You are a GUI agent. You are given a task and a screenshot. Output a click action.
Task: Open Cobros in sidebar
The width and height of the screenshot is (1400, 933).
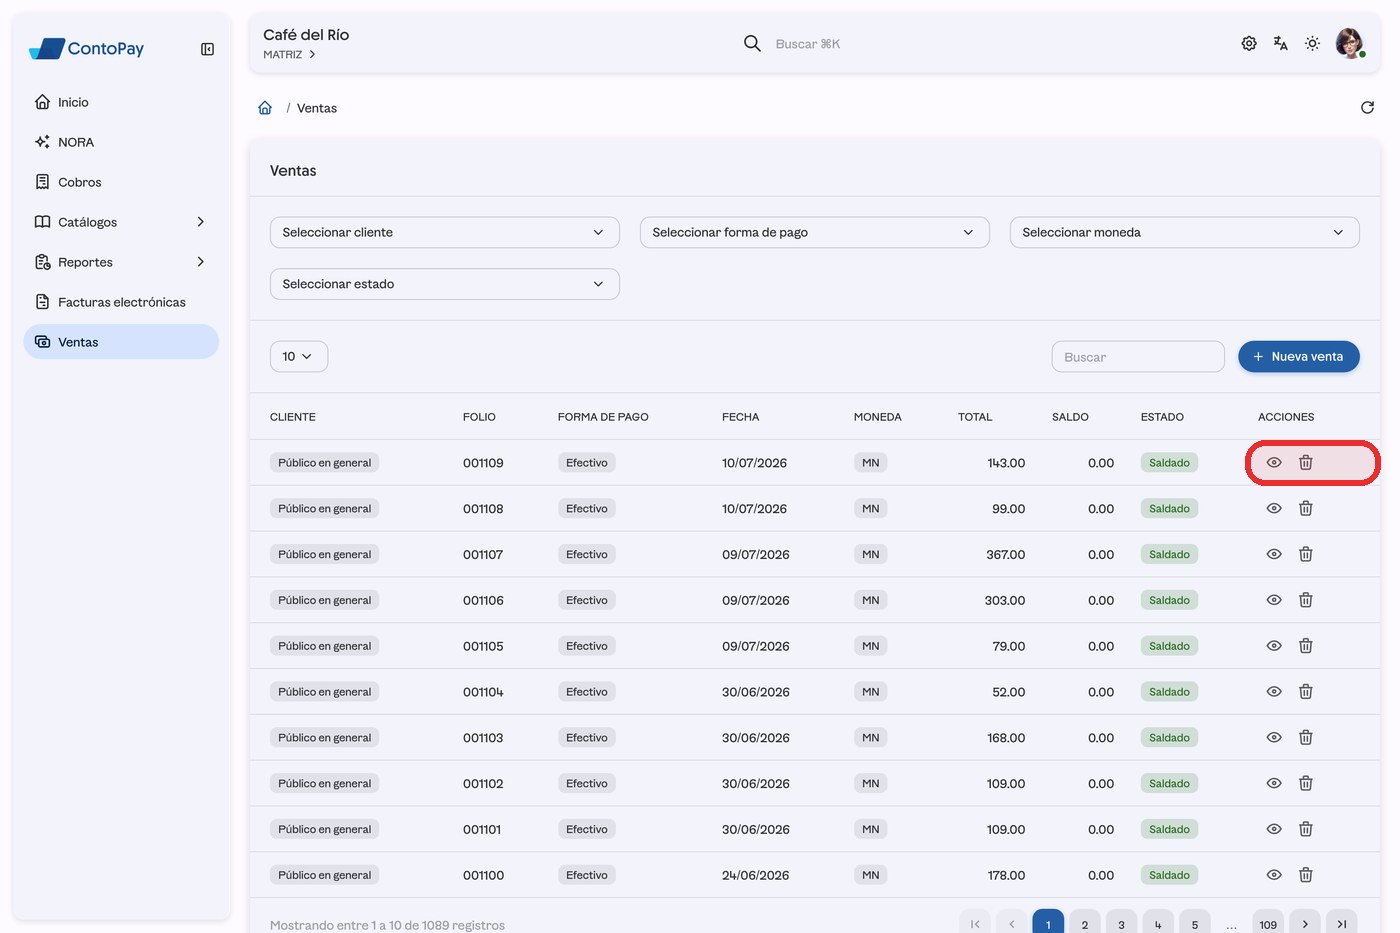click(121, 182)
